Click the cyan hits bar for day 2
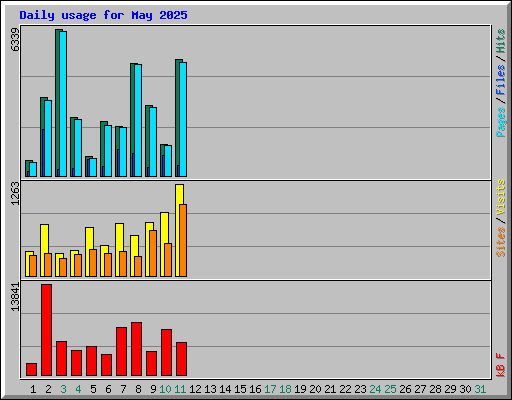The width and height of the screenshot is (512, 400). (48, 139)
